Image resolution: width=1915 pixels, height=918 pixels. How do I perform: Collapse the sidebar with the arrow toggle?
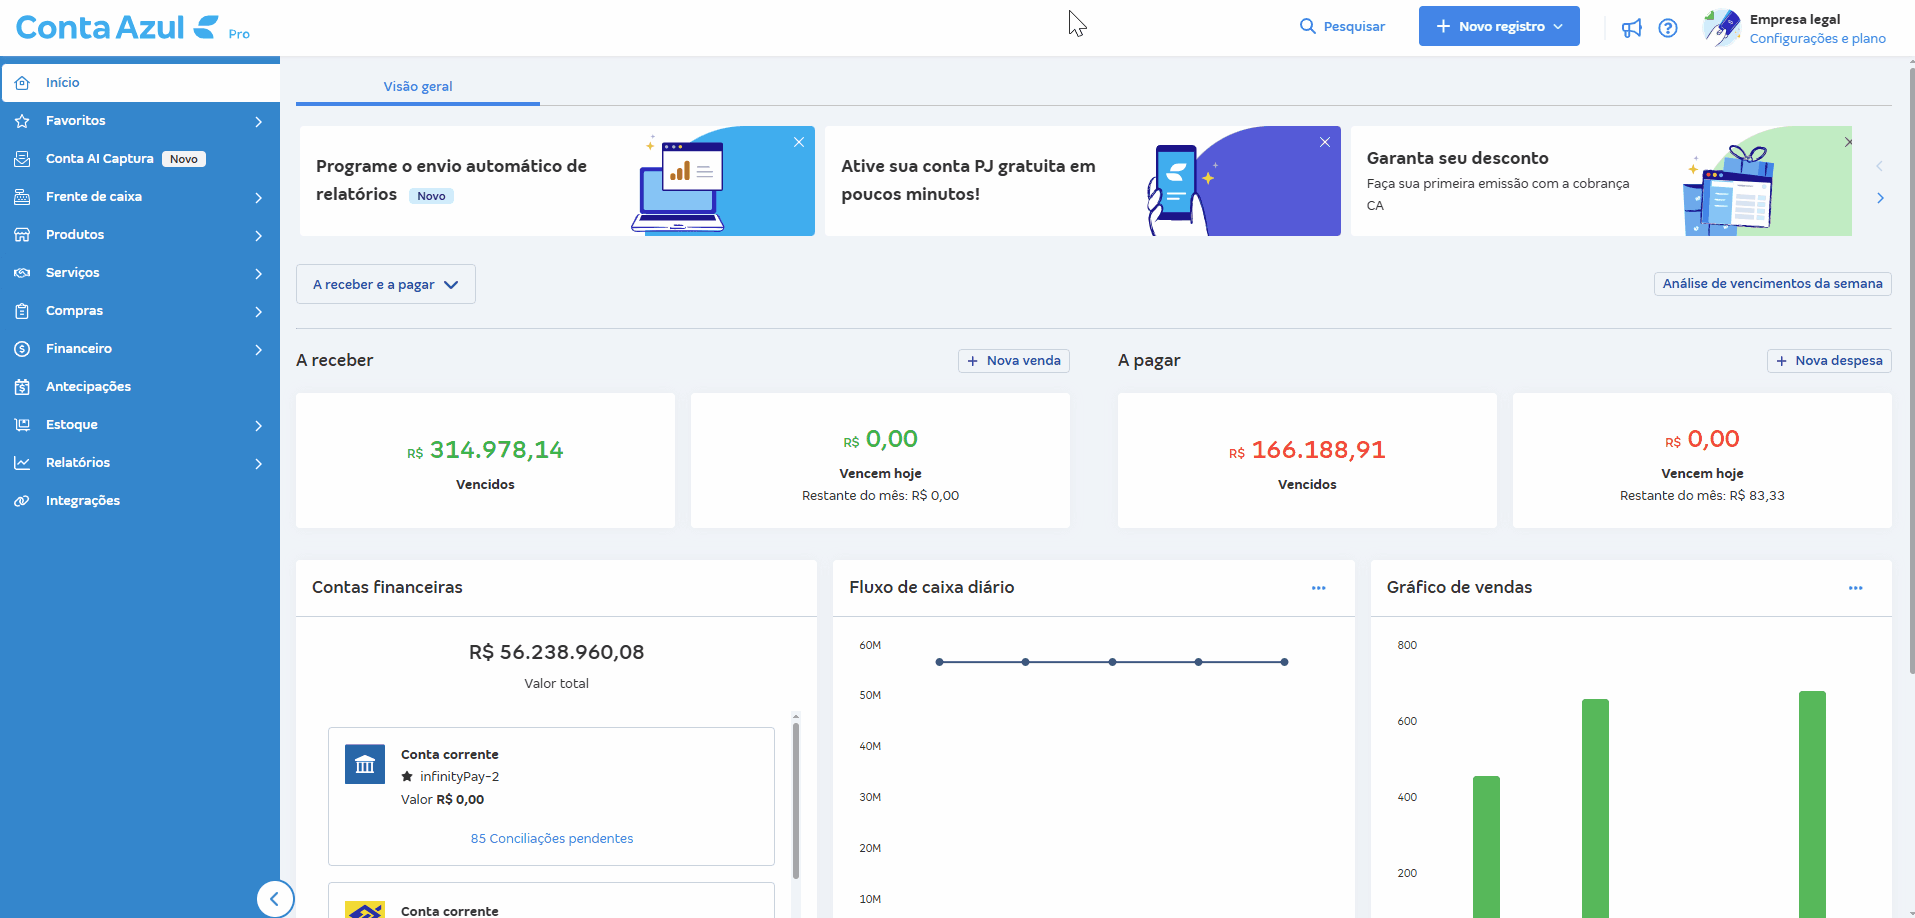pos(276,898)
